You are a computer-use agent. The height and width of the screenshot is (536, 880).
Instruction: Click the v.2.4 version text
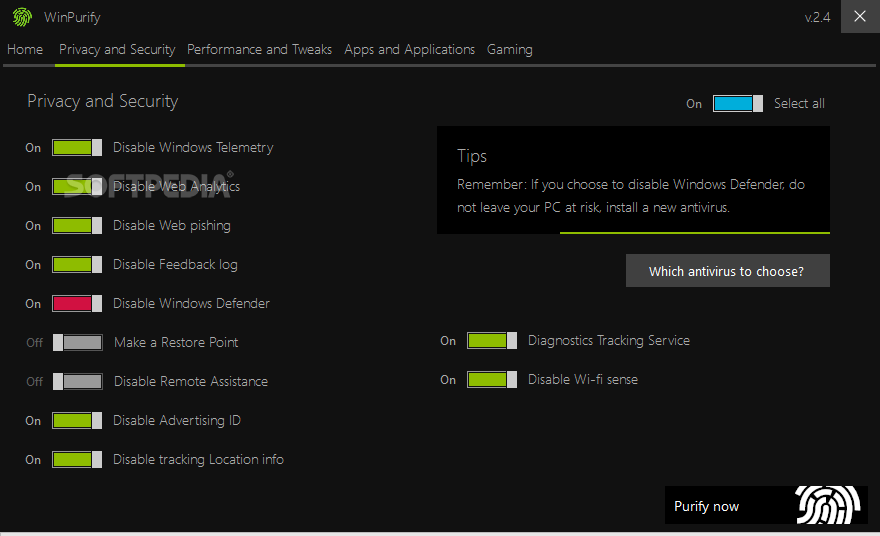pyautogui.click(x=817, y=17)
